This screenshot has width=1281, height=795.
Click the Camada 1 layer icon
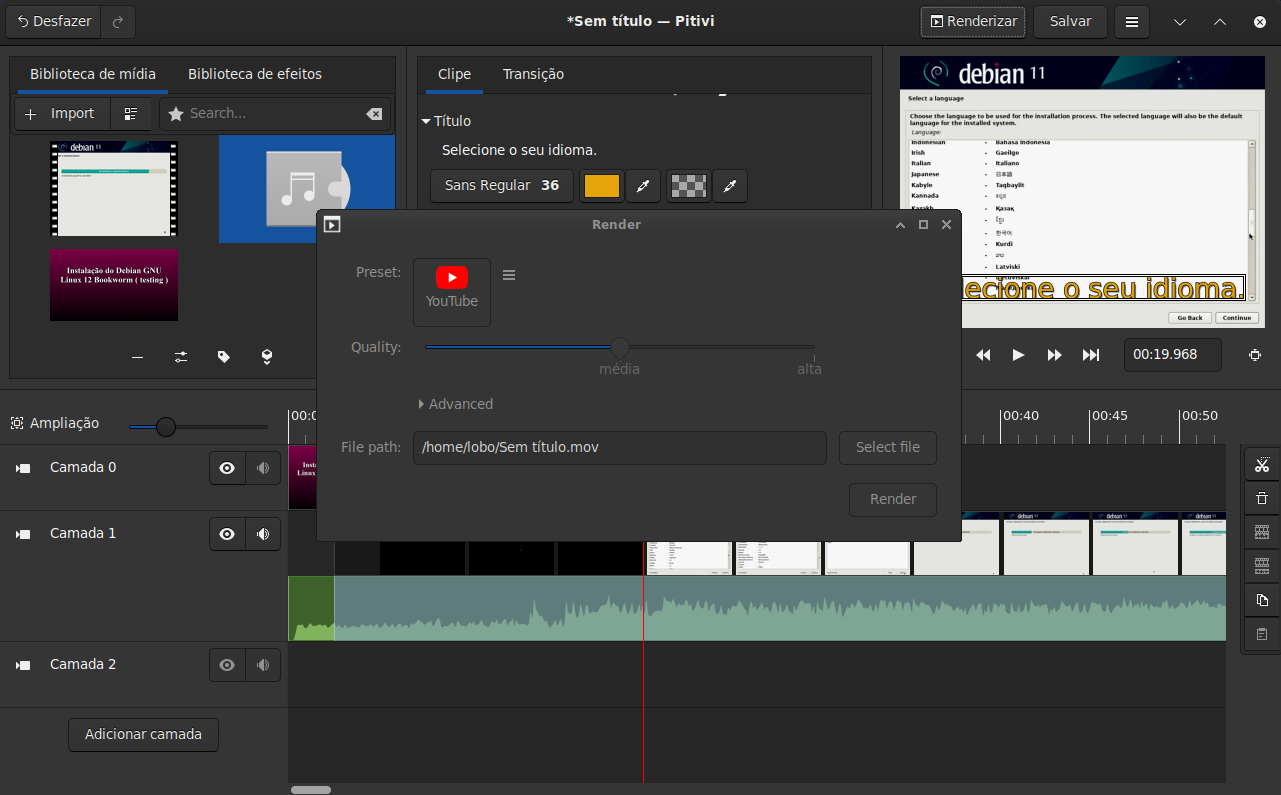tap(23, 534)
